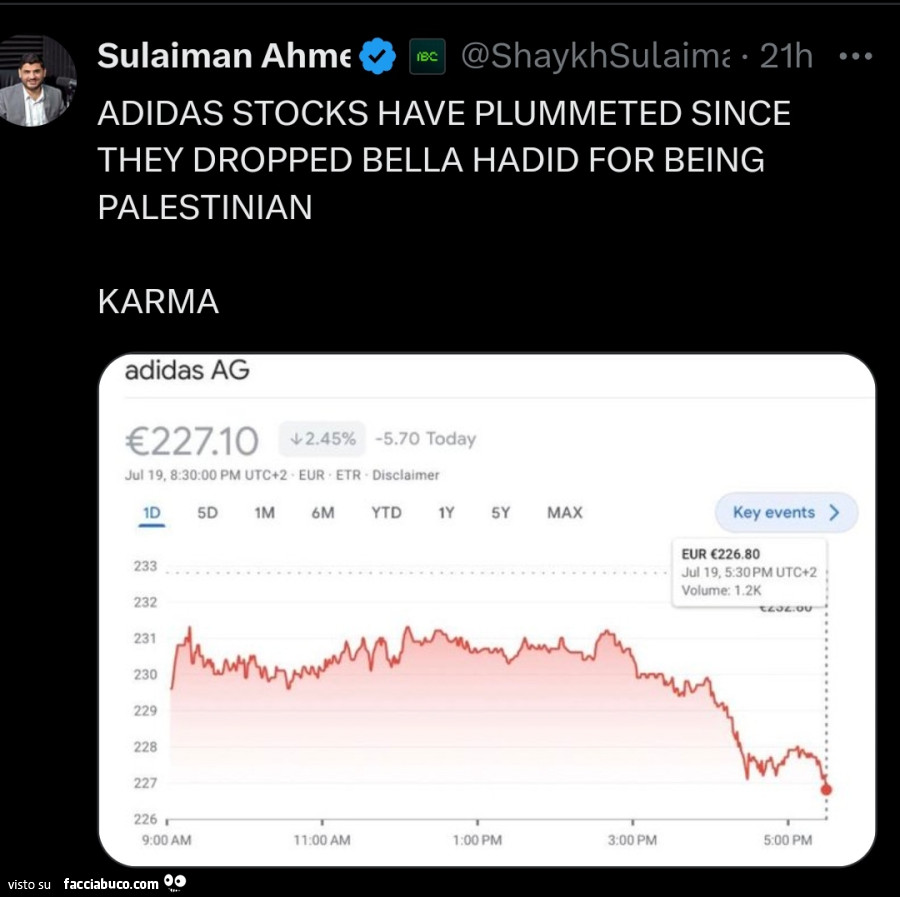Click the green affiliate badge icon

[x=428, y=57]
